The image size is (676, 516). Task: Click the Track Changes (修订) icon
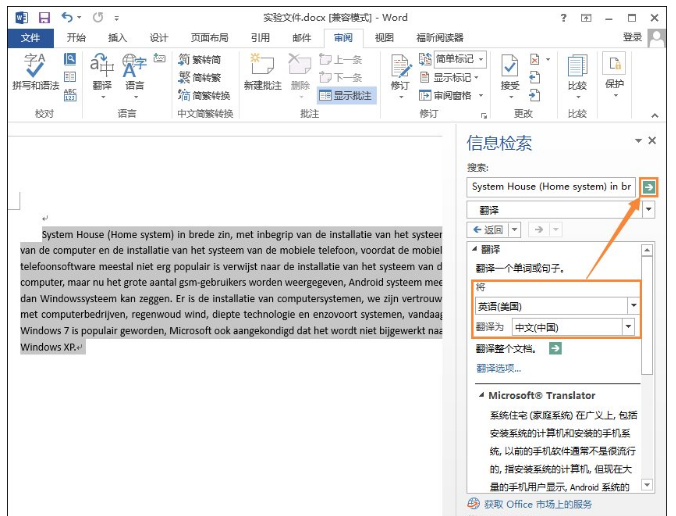click(400, 70)
